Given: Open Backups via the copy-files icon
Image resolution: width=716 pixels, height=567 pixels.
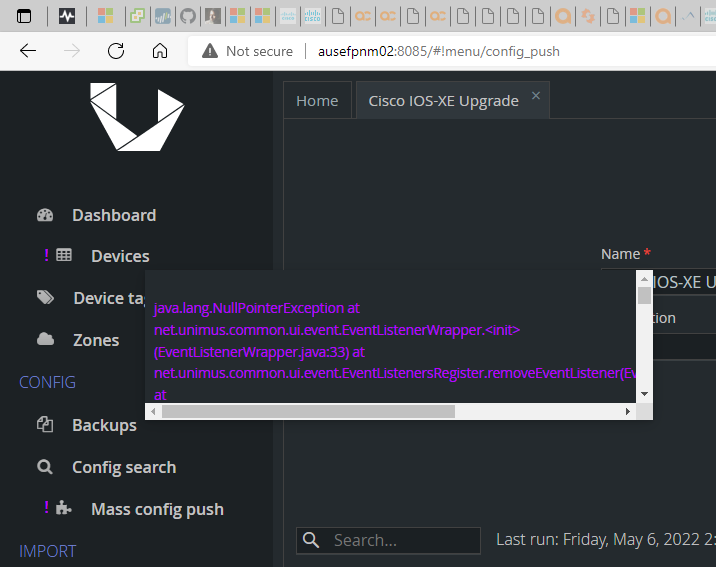Looking at the screenshot, I should click(45, 425).
